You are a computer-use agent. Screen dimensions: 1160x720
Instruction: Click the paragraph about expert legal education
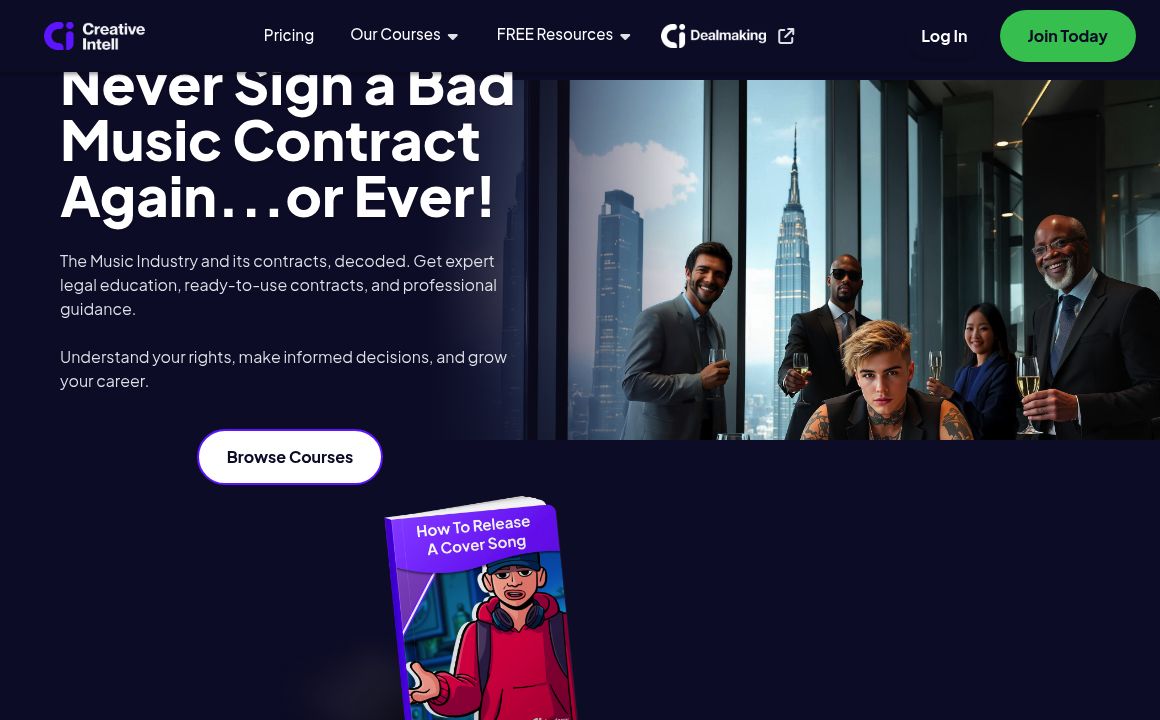[x=280, y=285]
